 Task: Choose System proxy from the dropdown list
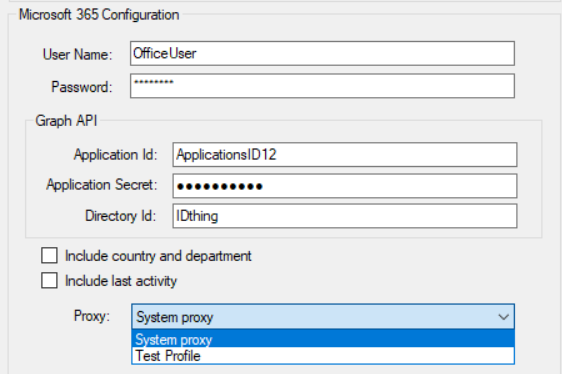coord(323,339)
